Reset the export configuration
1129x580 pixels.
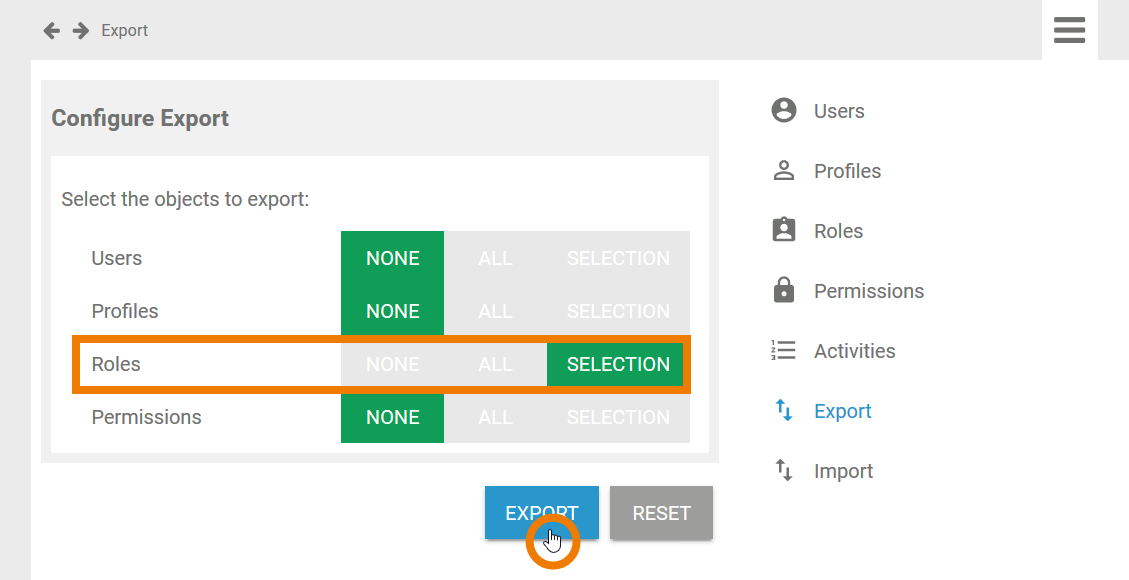(x=661, y=512)
